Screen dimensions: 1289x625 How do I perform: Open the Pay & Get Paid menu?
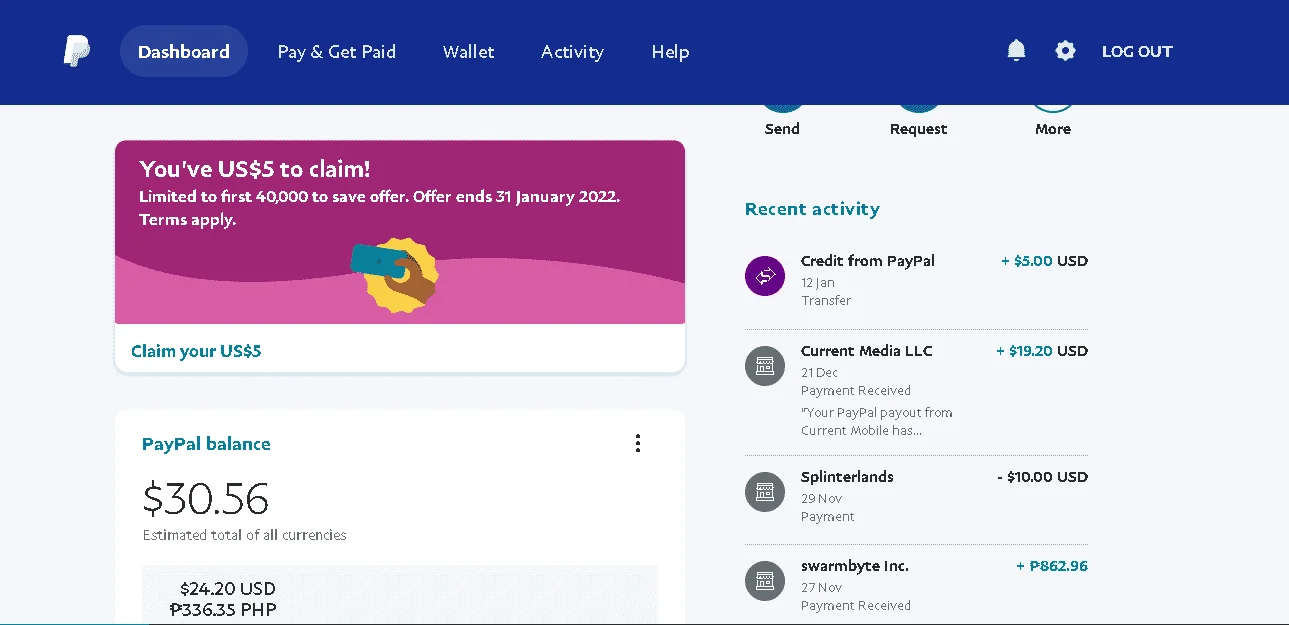(x=337, y=51)
